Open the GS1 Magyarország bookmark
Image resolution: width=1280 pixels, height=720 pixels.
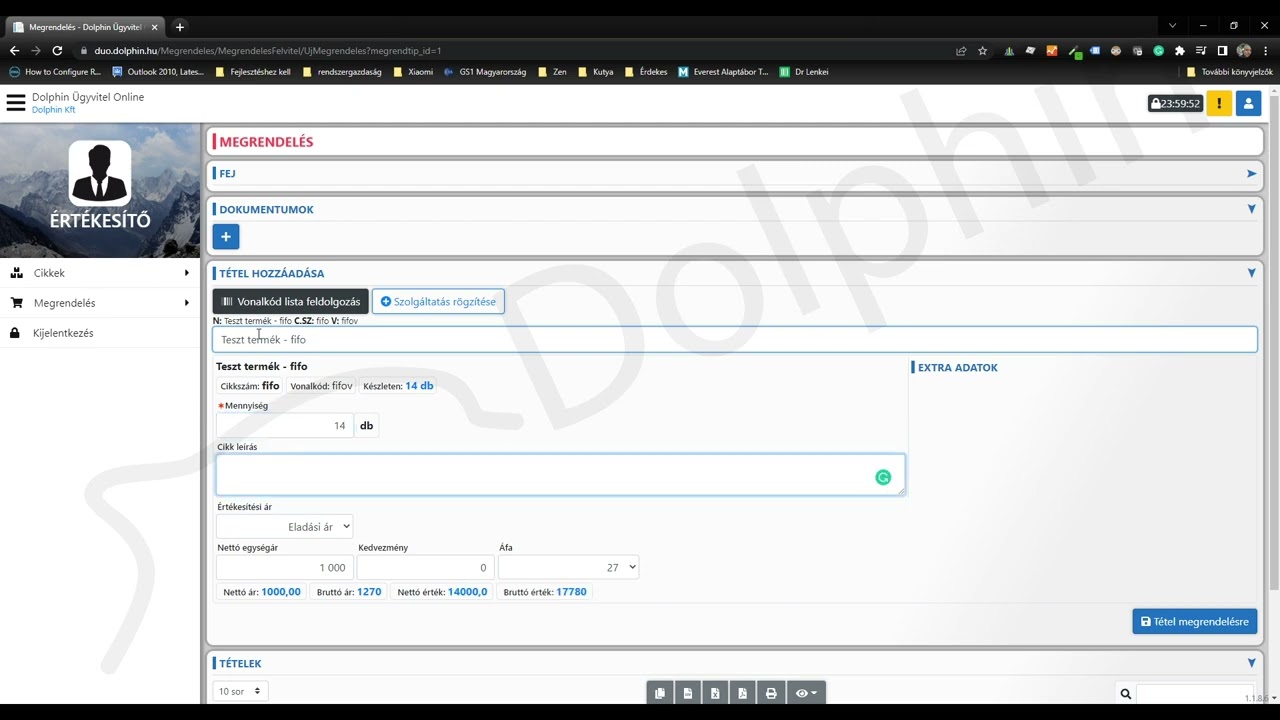(485, 72)
